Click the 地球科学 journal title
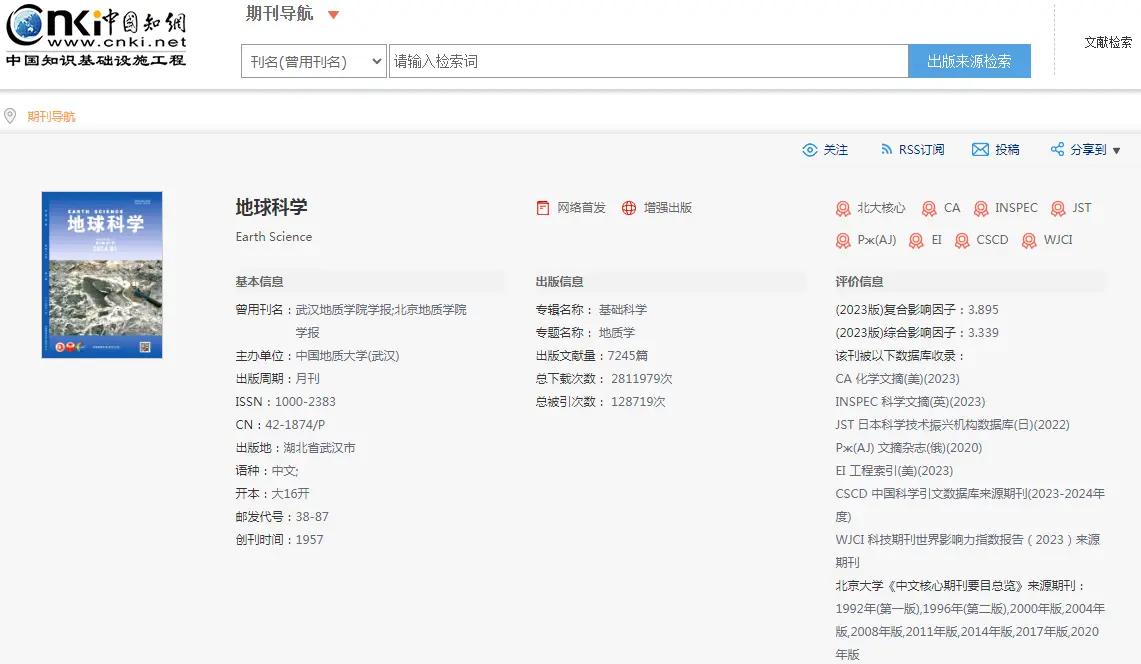The width and height of the screenshot is (1141, 664). click(271, 207)
